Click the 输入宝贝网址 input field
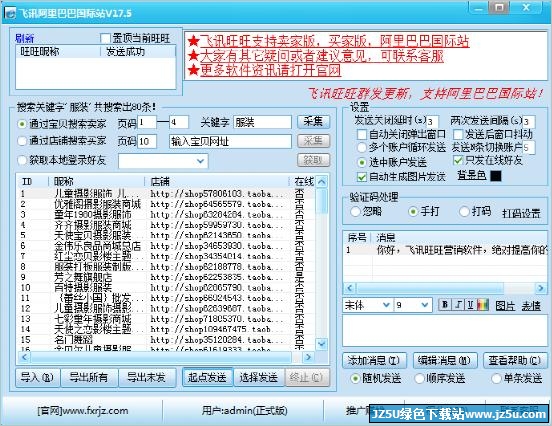The image size is (552, 426). (x=230, y=142)
